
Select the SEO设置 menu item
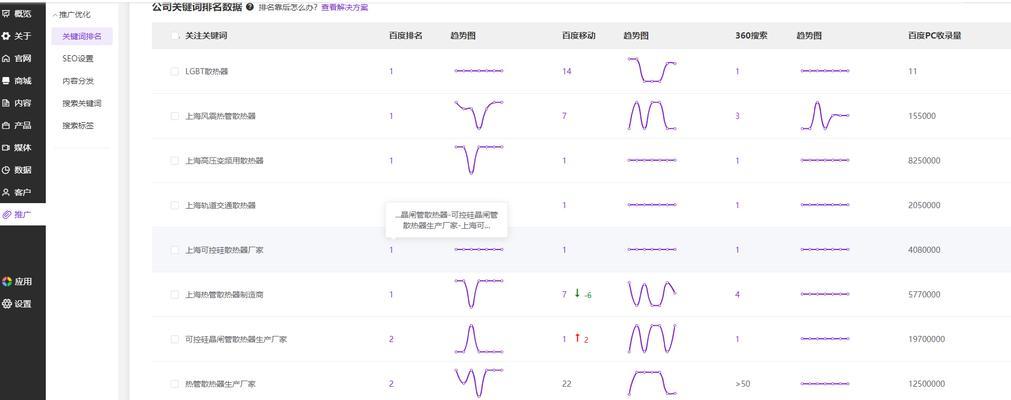(x=78, y=59)
